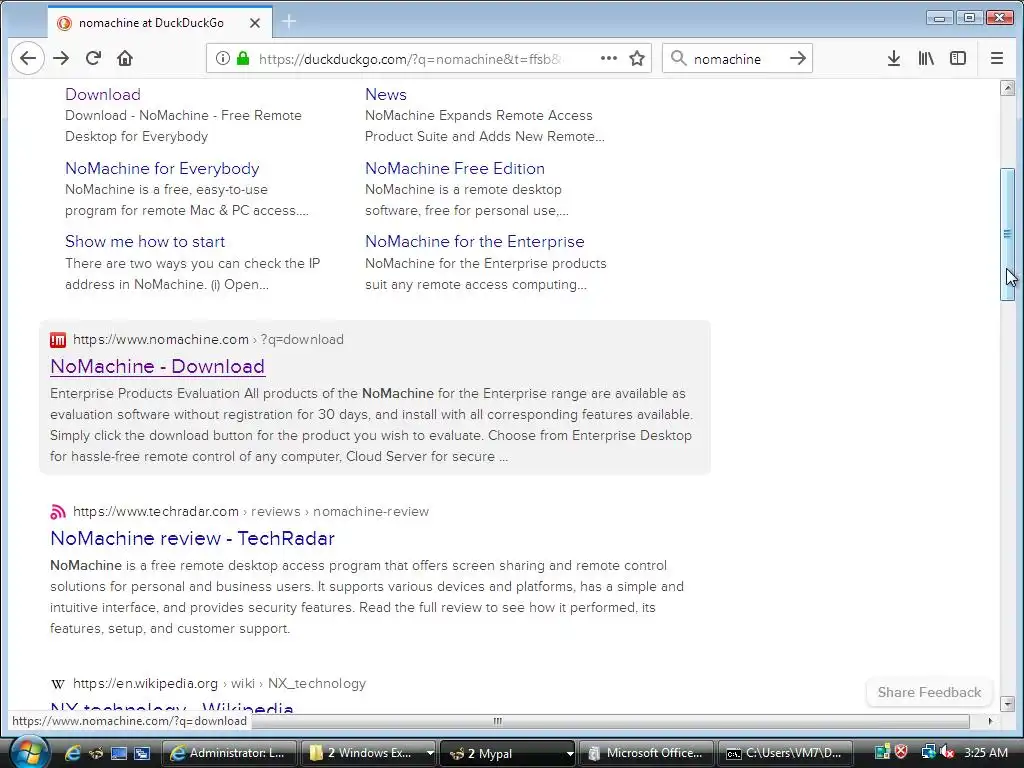This screenshot has width=1024, height=768.
Task: Click the en.wikipedia.org result URL
Action: [219, 683]
